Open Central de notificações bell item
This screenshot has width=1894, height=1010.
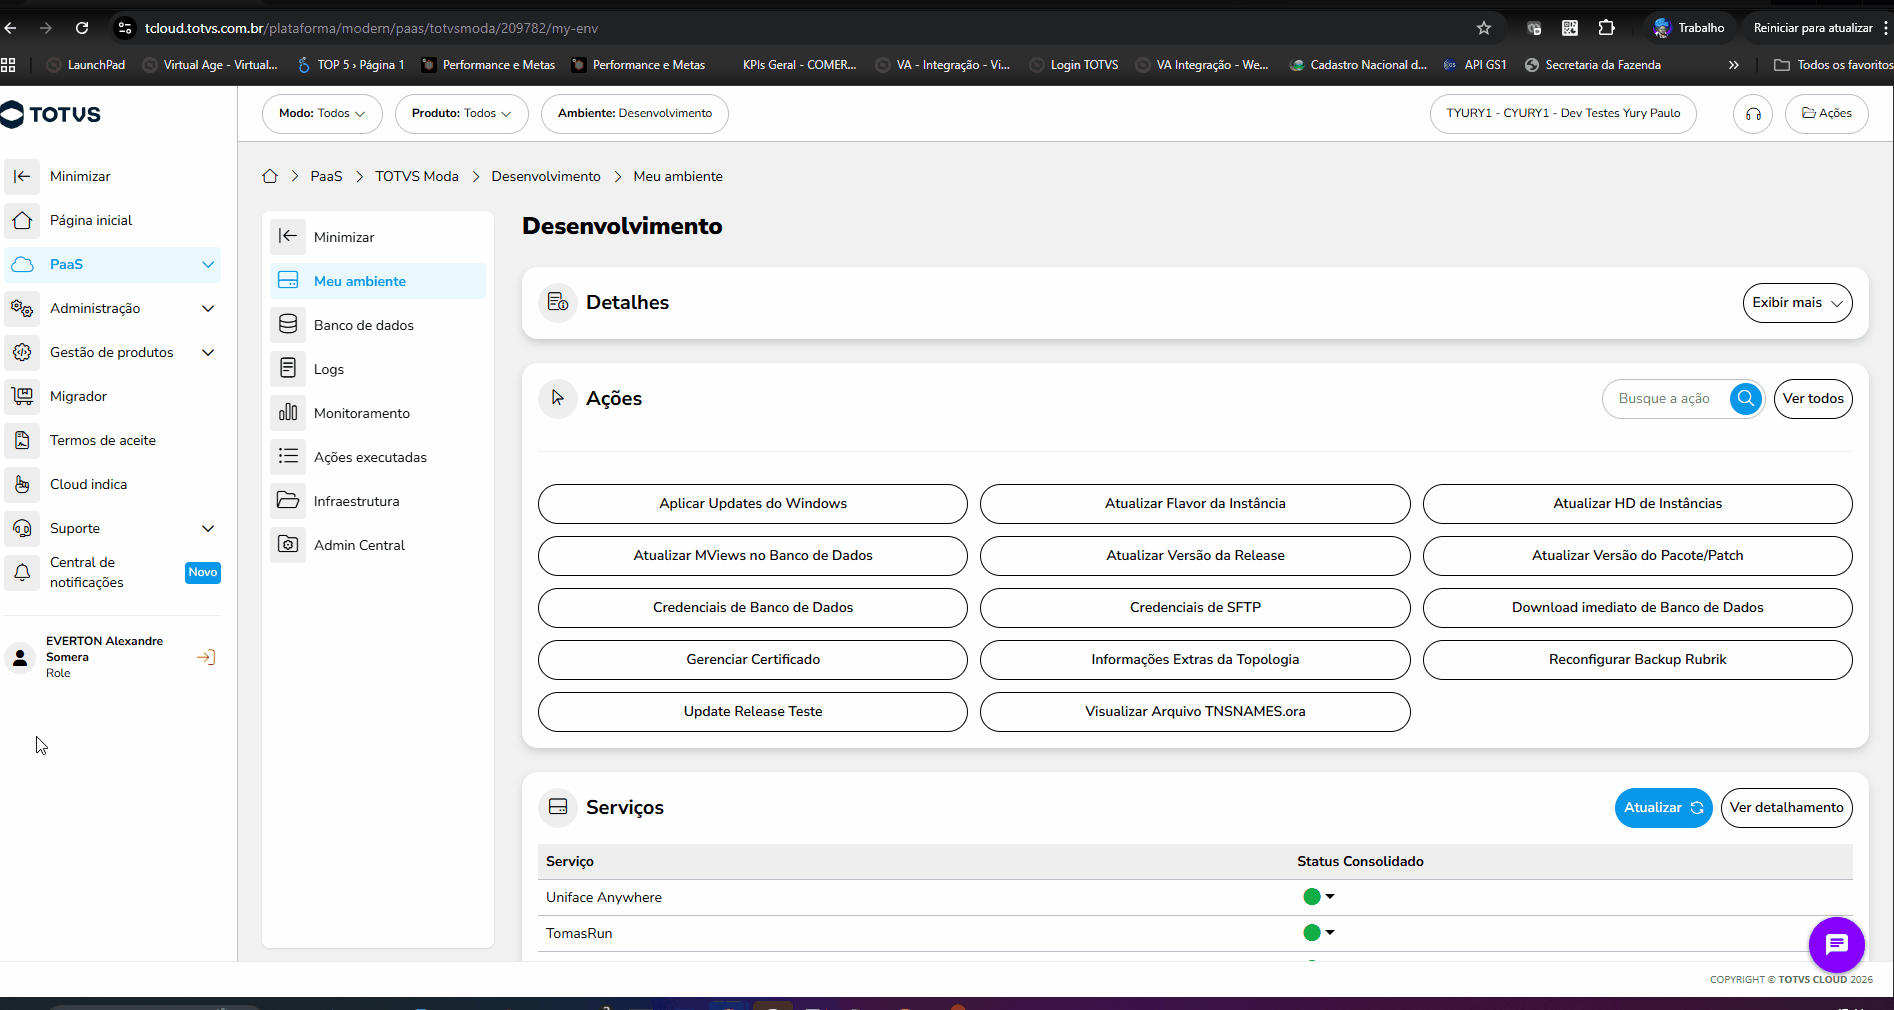[x=112, y=572]
